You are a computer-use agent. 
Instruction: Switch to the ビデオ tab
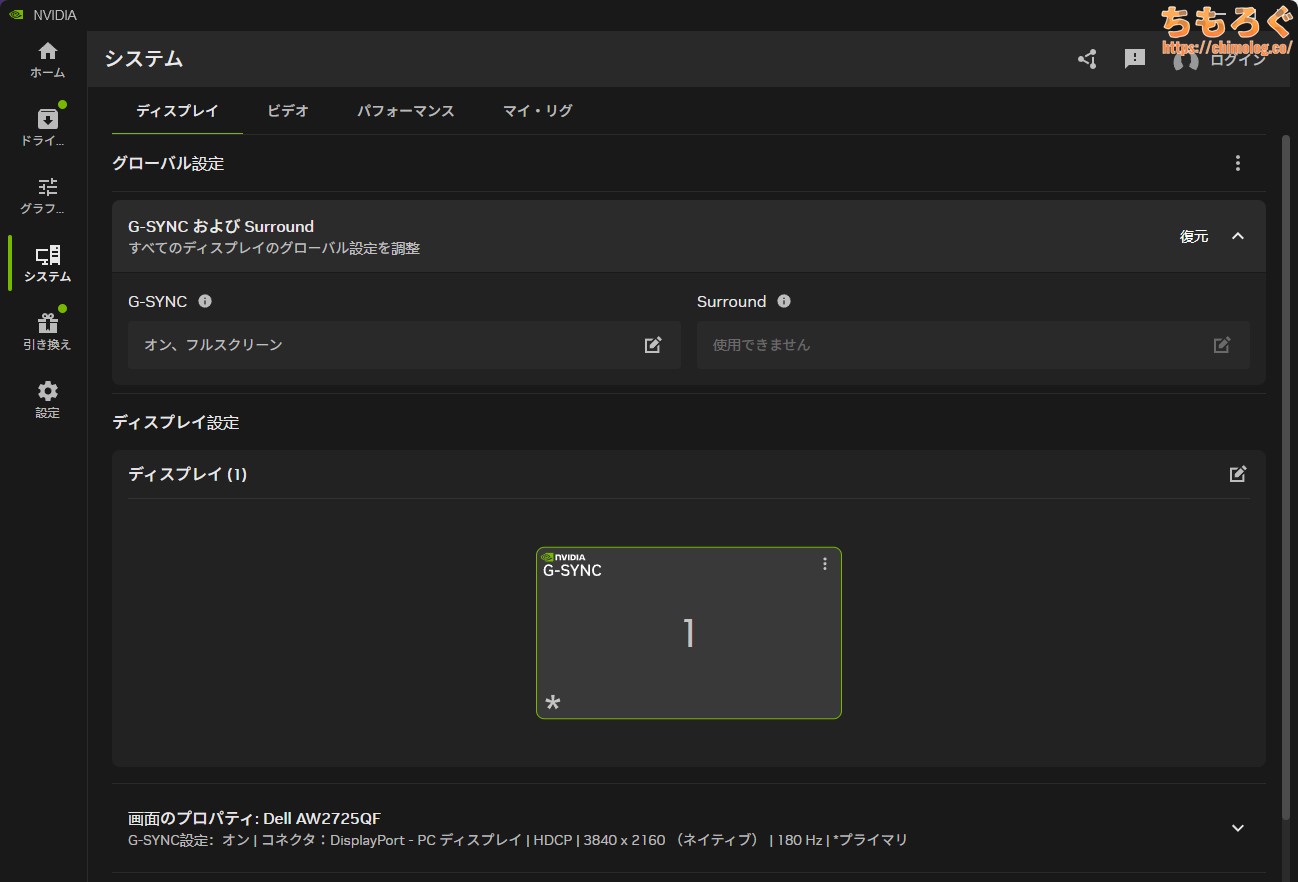(288, 111)
